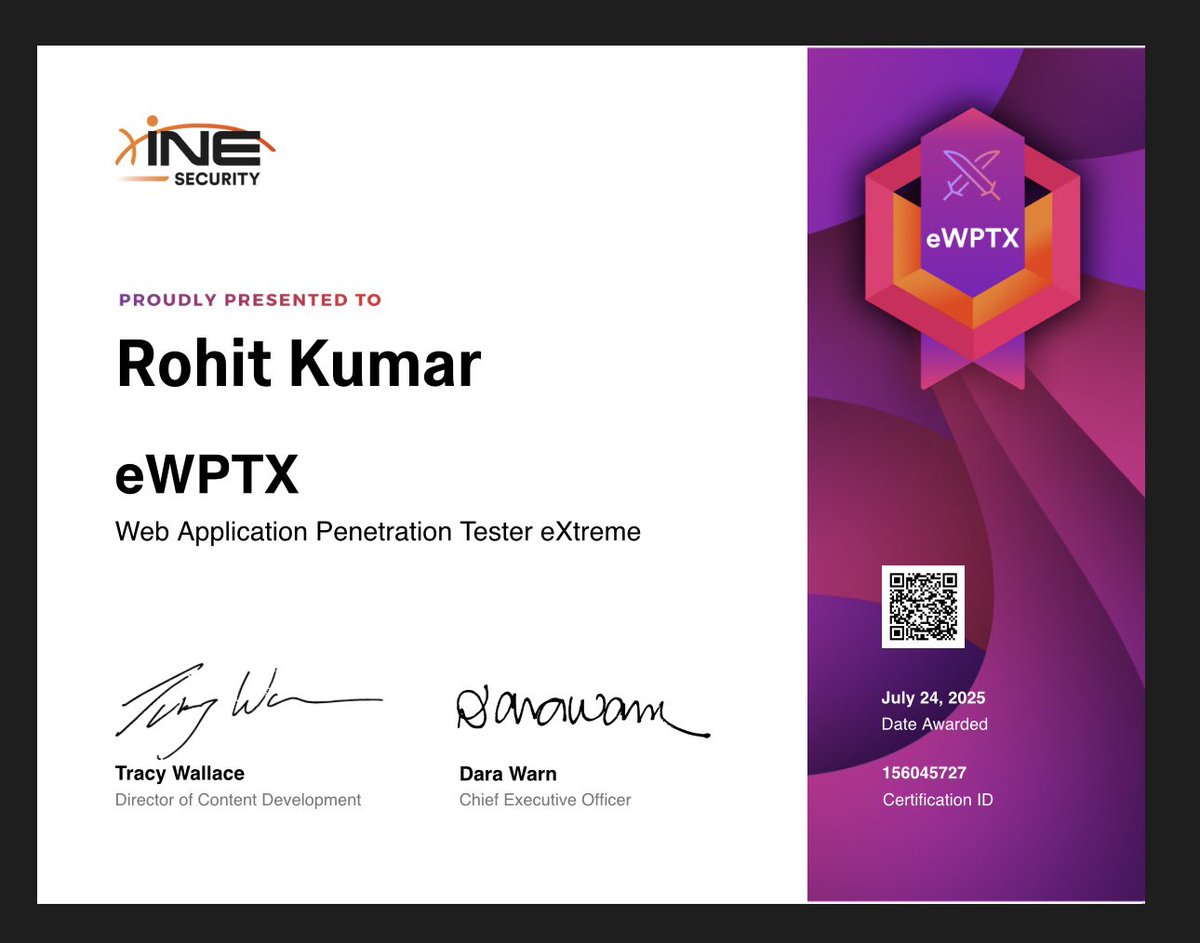Click Web Application Penetration Tester eXtreme text
Screen dimensions: 1200x943
(x=378, y=531)
